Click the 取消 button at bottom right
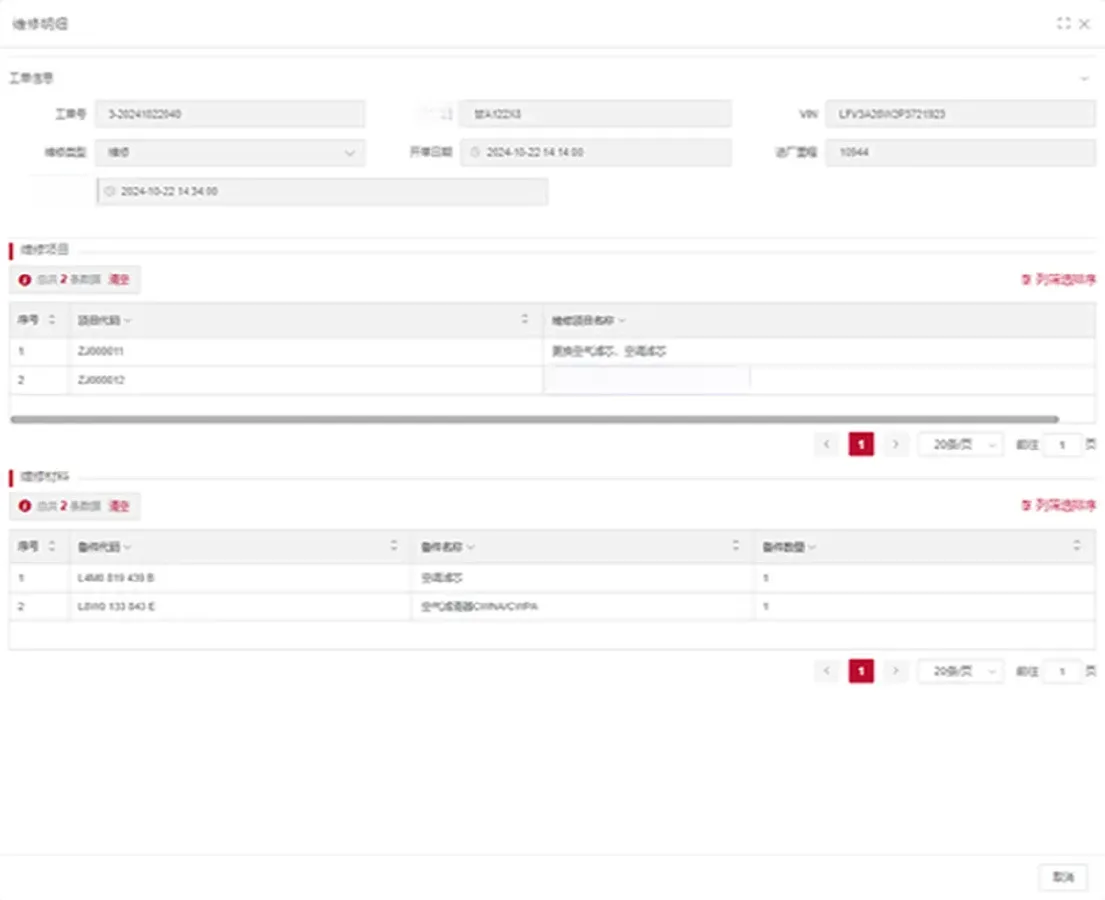This screenshot has height=900, width=1105. 1063,876
